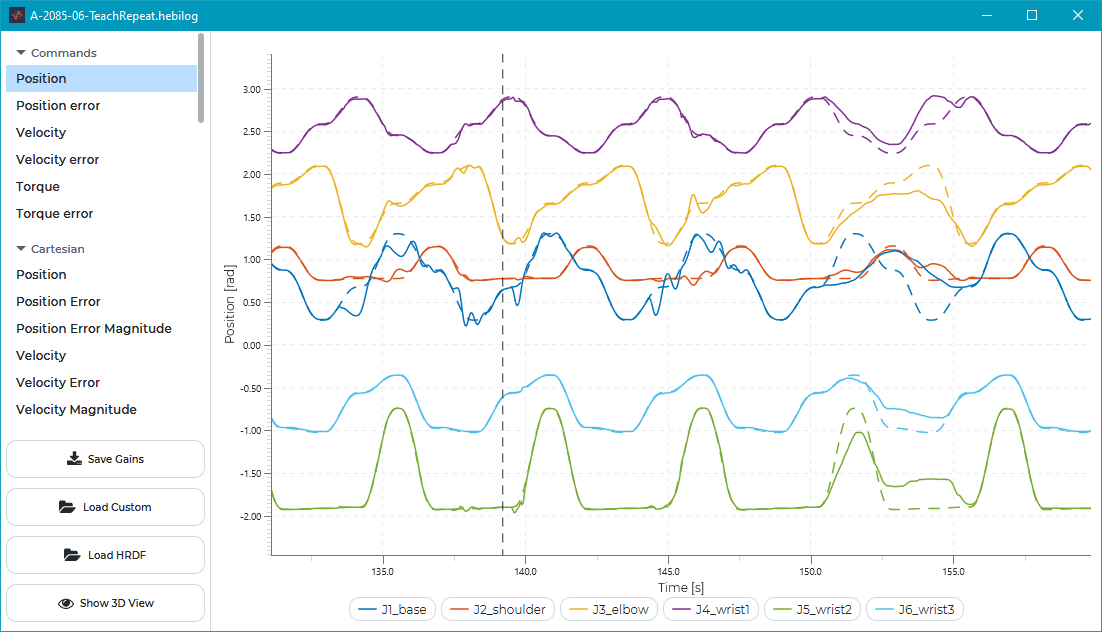The height and width of the screenshot is (632, 1102).
Task: Select Velocity Magnitude in Cartesian list
Action: (76, 409)
